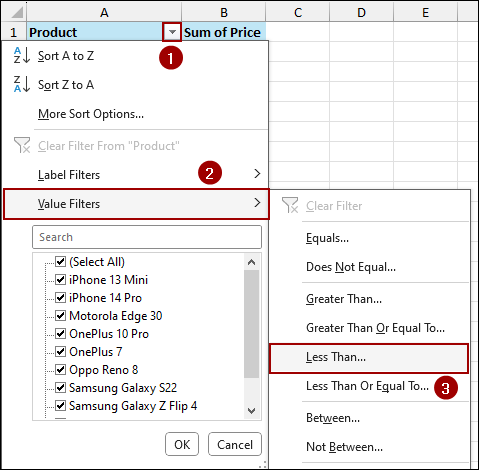
Task: Uncheck the OnePlus 7 checkbox
Action: (x=60, y=351)
